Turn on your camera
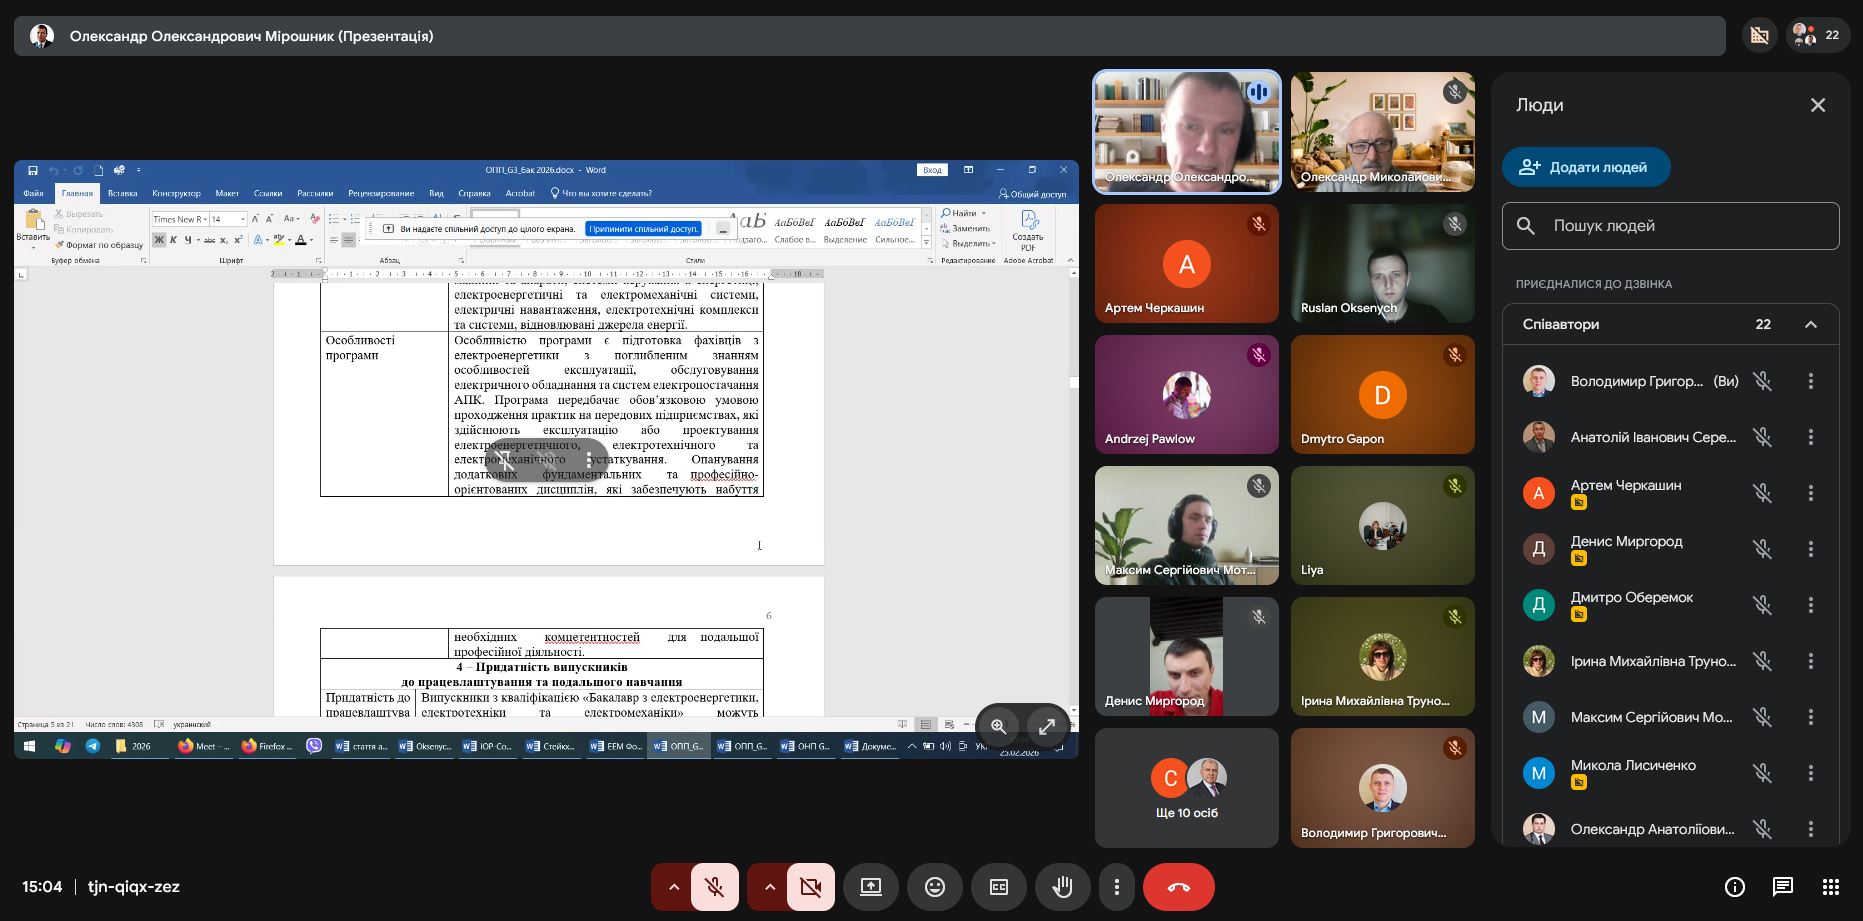Viewport: 1863px width, 921px height. (x=810, y=887)
